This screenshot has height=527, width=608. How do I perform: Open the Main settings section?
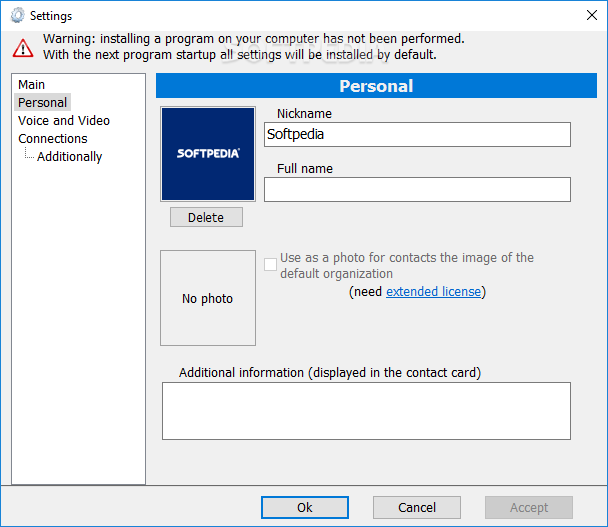(x=31, y=85)
